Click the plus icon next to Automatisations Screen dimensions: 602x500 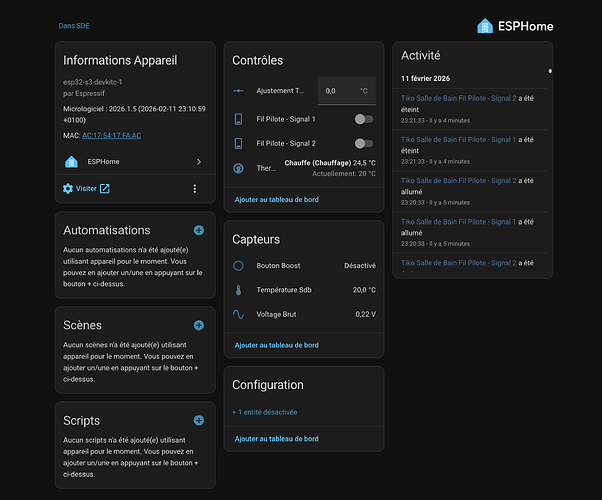[x=198, y=230]
